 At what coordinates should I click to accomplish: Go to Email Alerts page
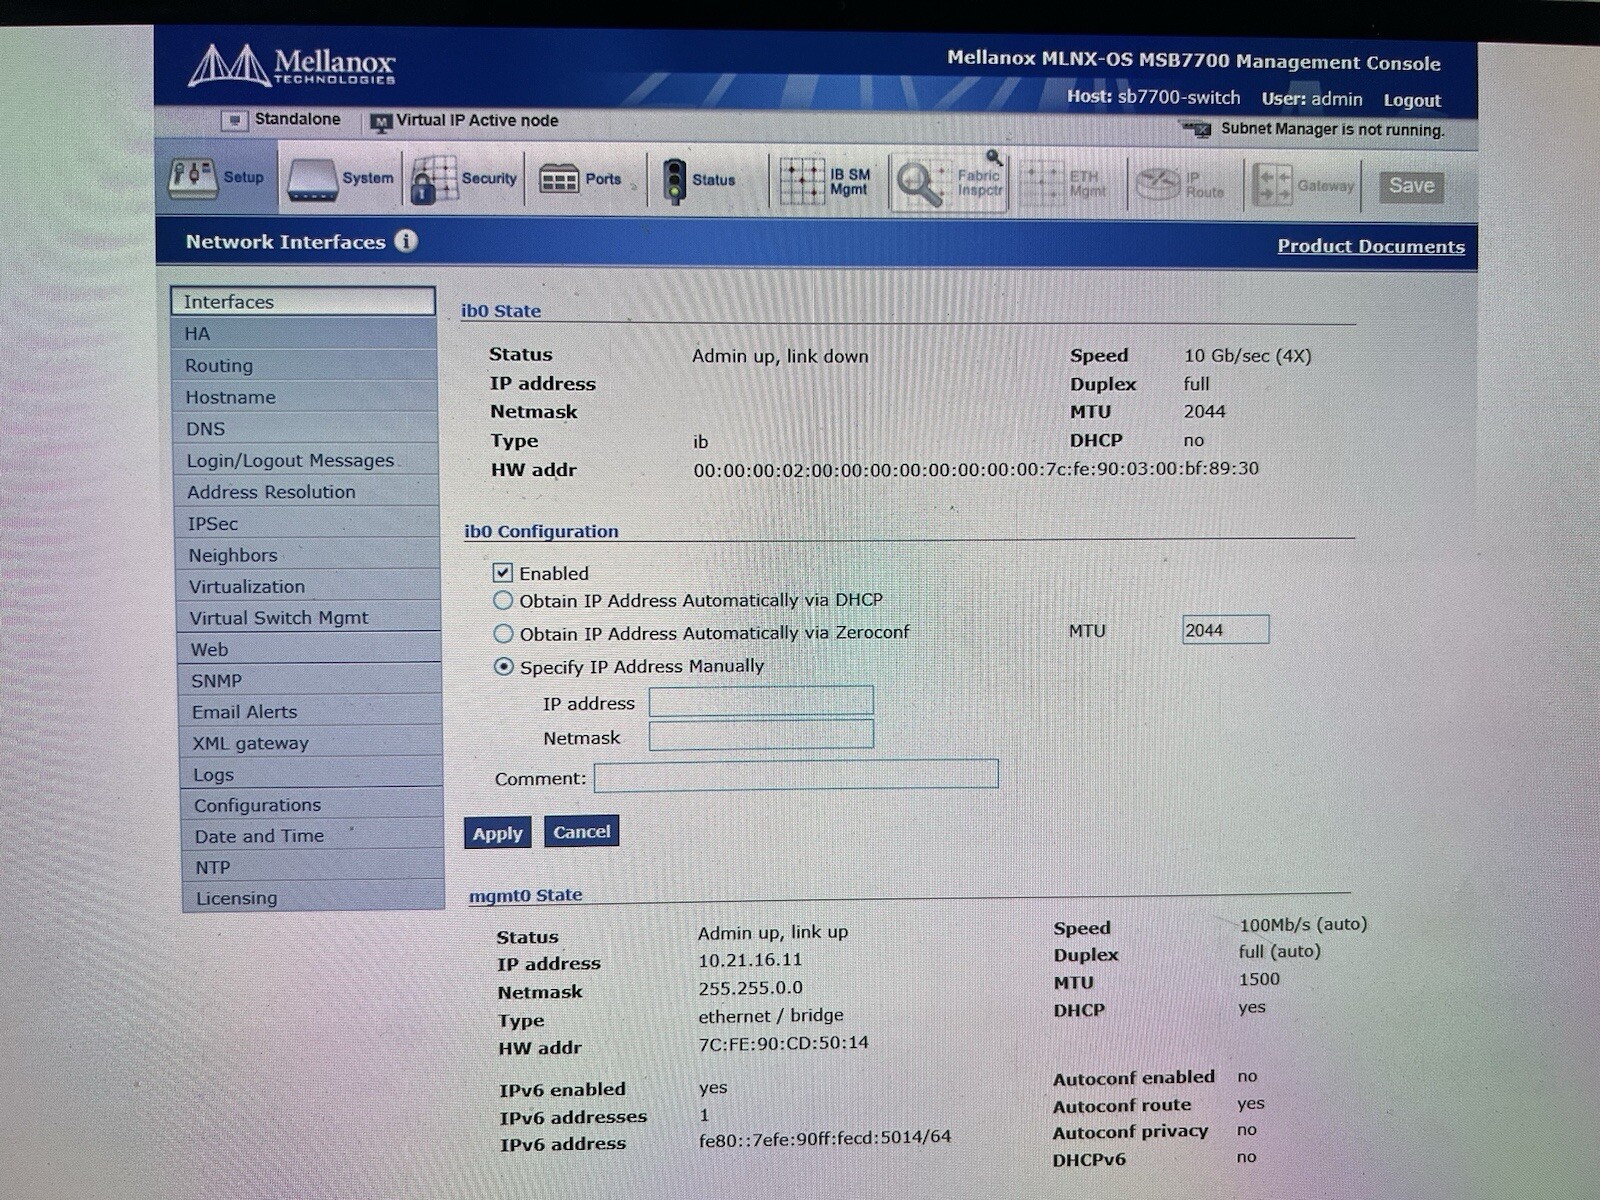[311, 711]
